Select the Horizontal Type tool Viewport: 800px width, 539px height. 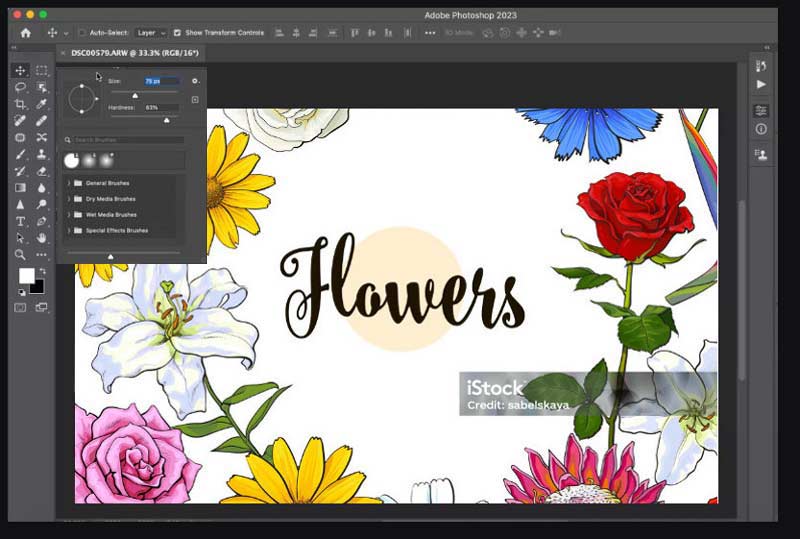pyautogui.click(x=20, y=222)
